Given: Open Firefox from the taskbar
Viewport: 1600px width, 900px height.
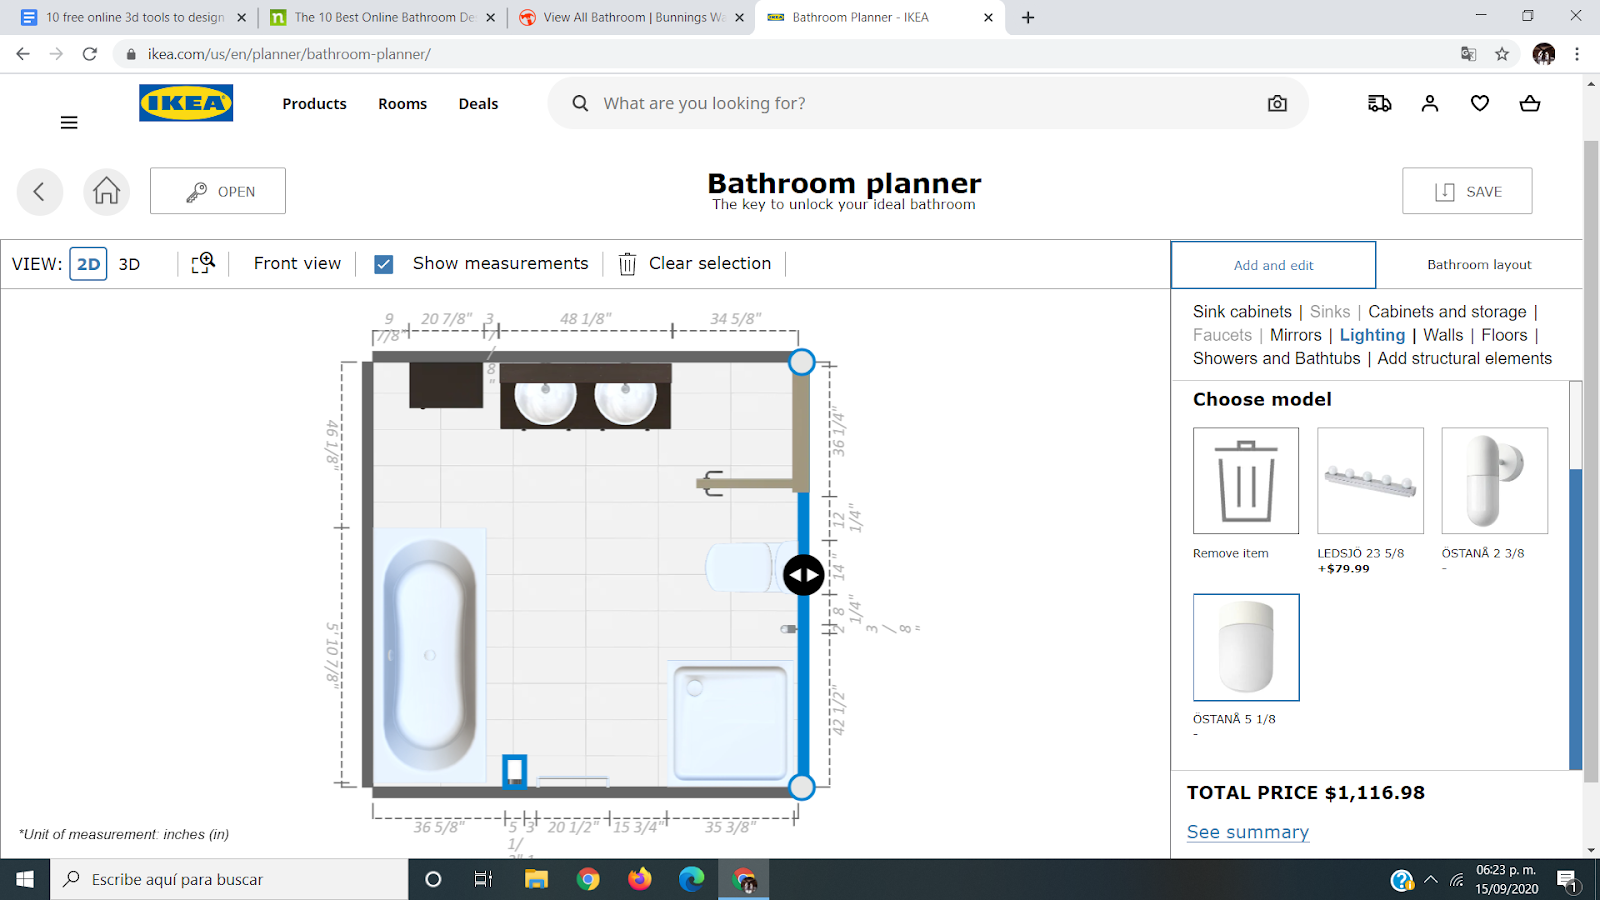Looking at the screenshot, I should point(640,879).
